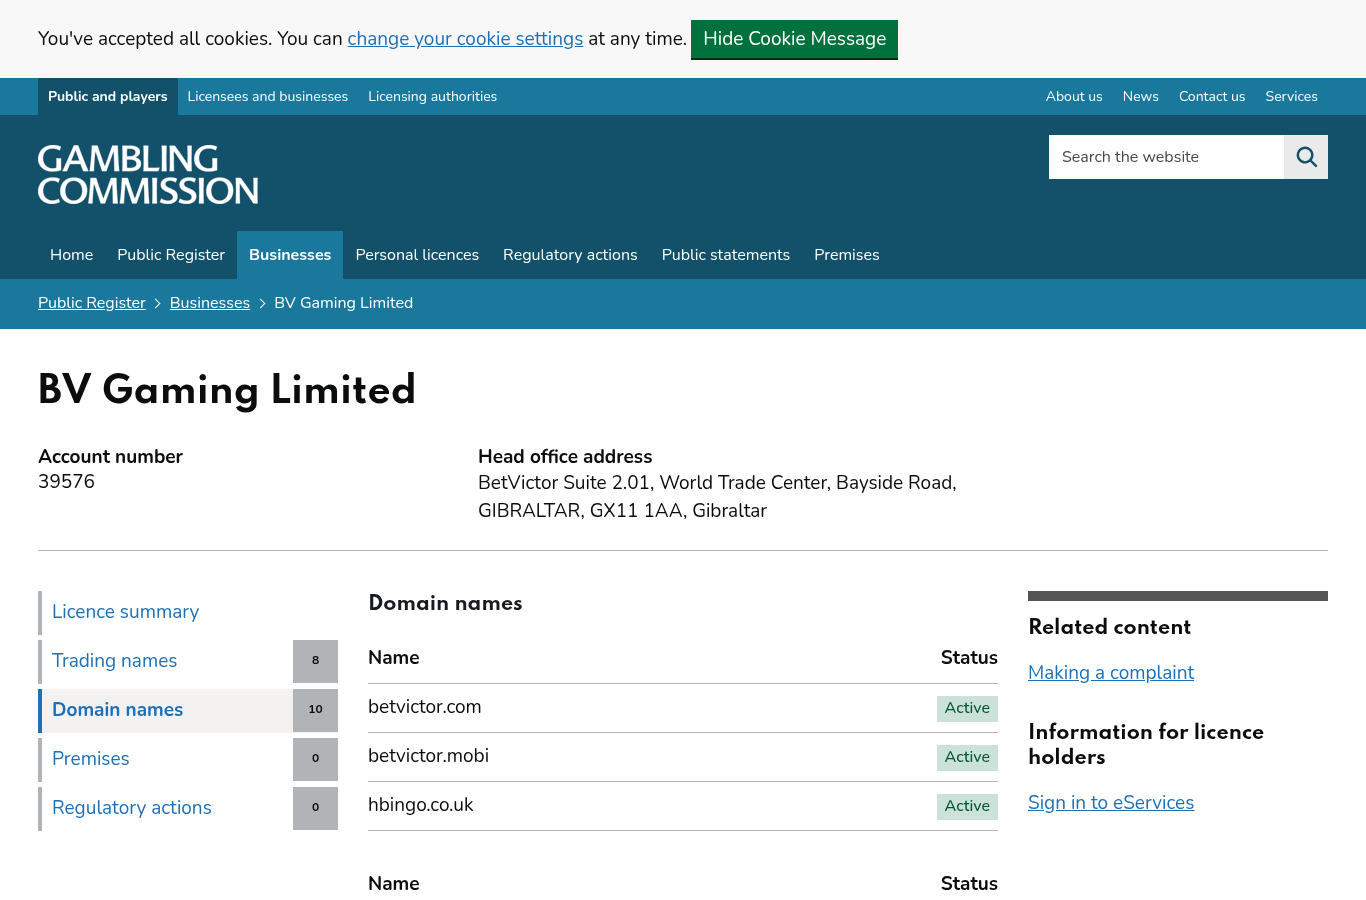Click the BV Gaming Limited page heading
This screenshot has height=900, width=1366.
click(x=227, y=390)
